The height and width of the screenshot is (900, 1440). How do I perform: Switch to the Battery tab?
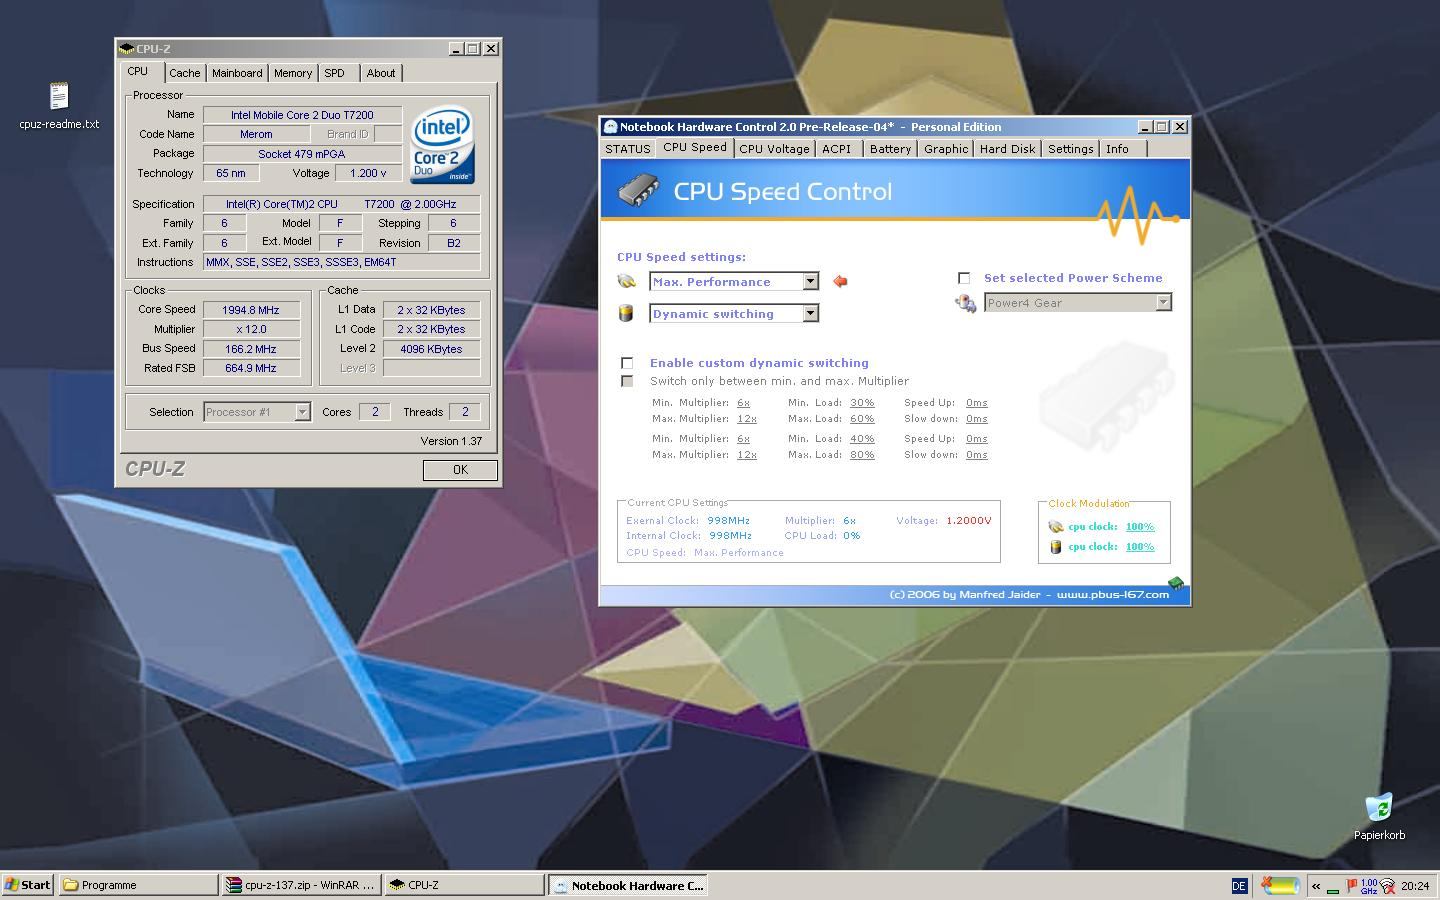tap(890, 149)
